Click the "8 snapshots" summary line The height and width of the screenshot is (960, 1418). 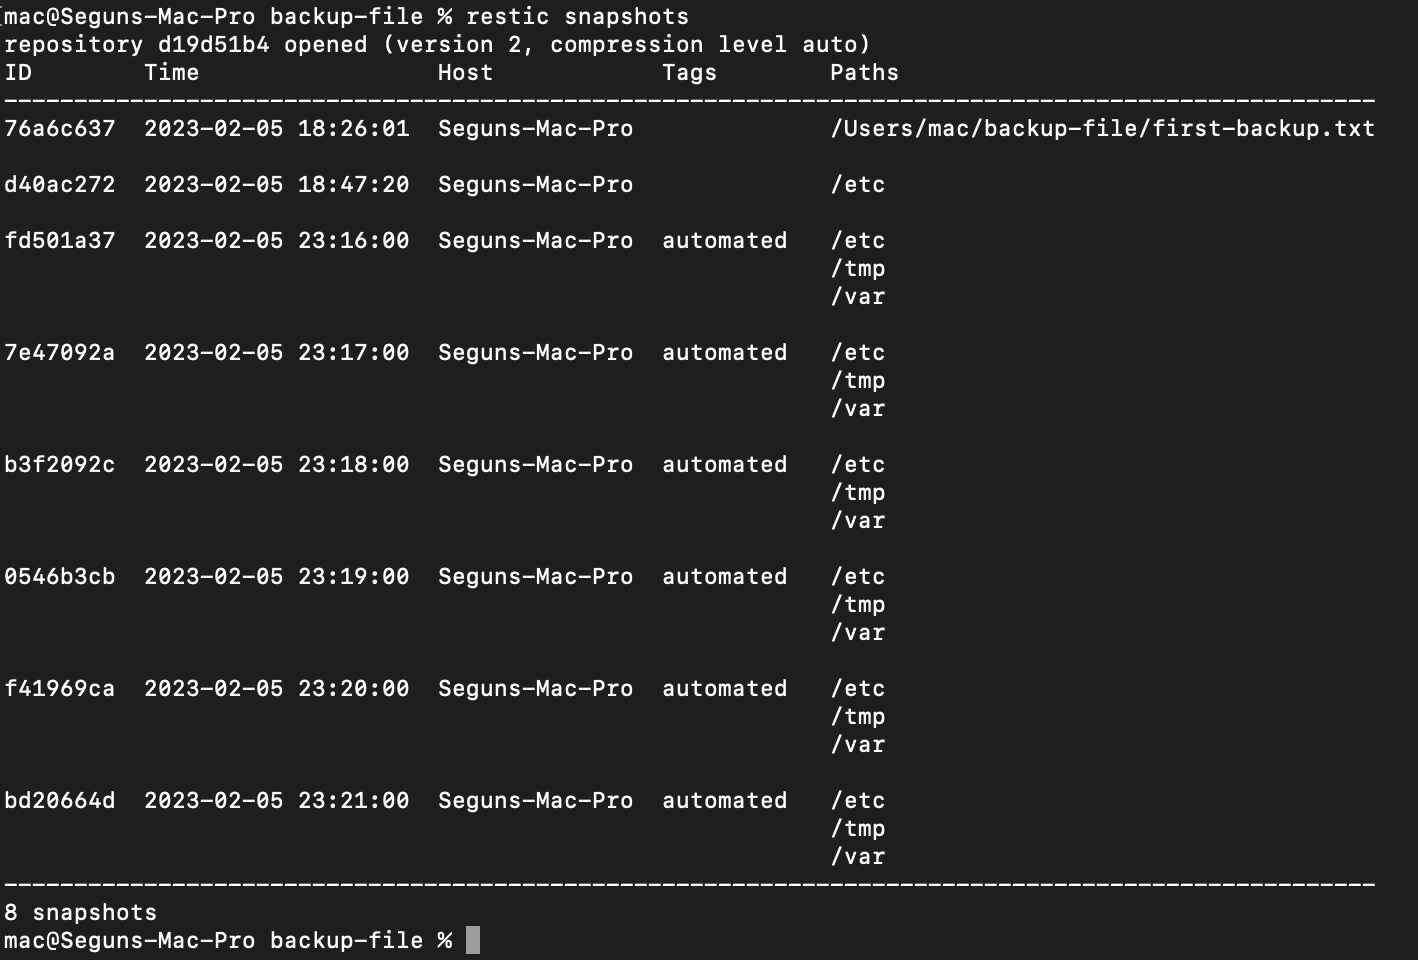pos(80,913)
